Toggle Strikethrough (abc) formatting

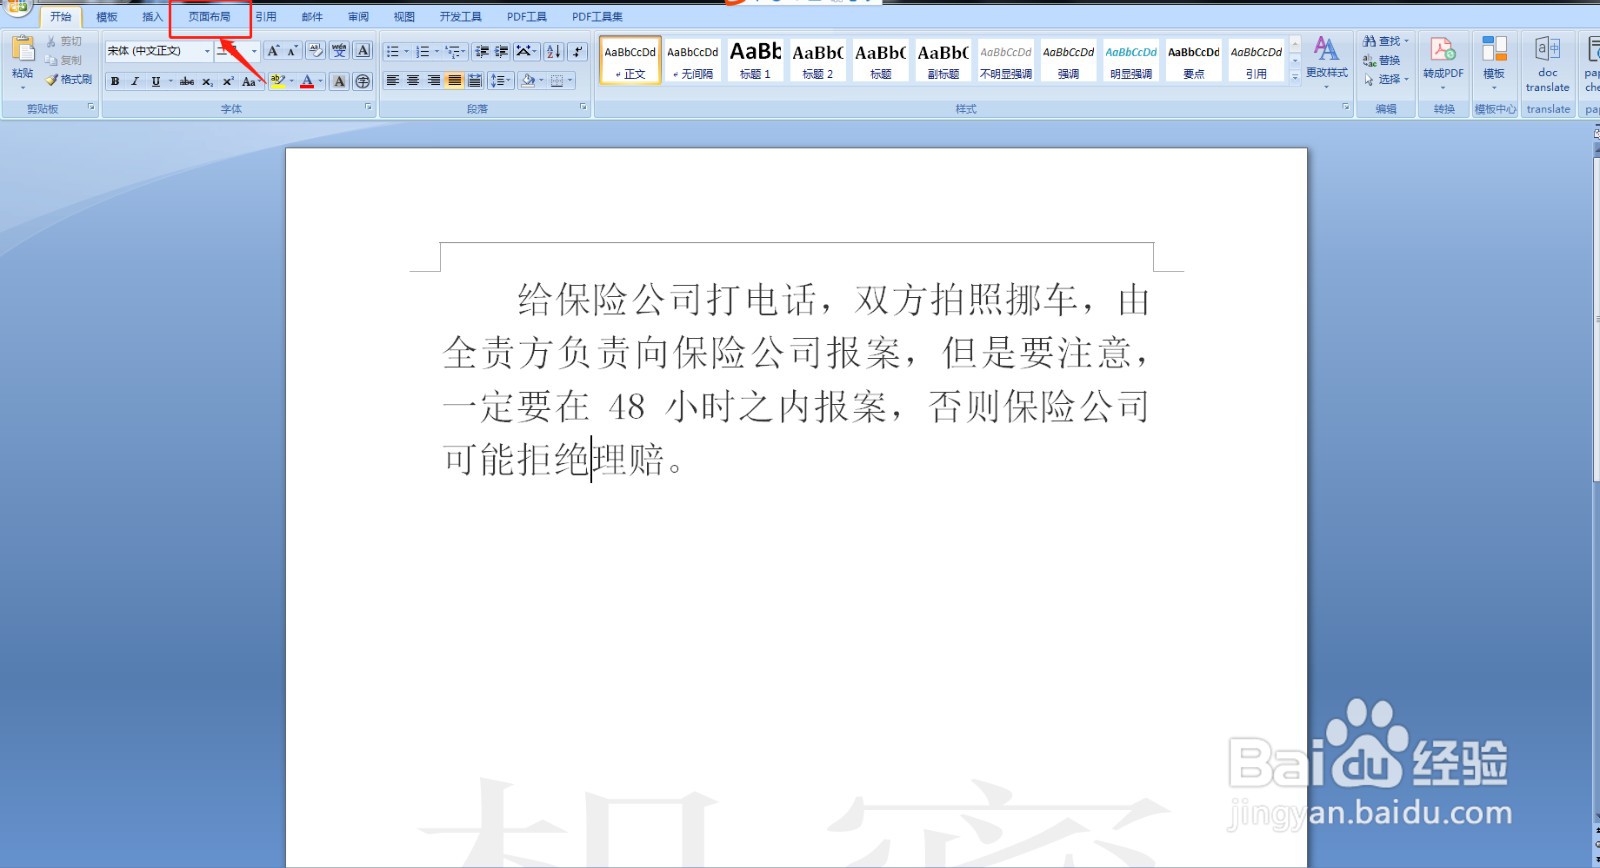pyautogui.click(x=187, y=82)
